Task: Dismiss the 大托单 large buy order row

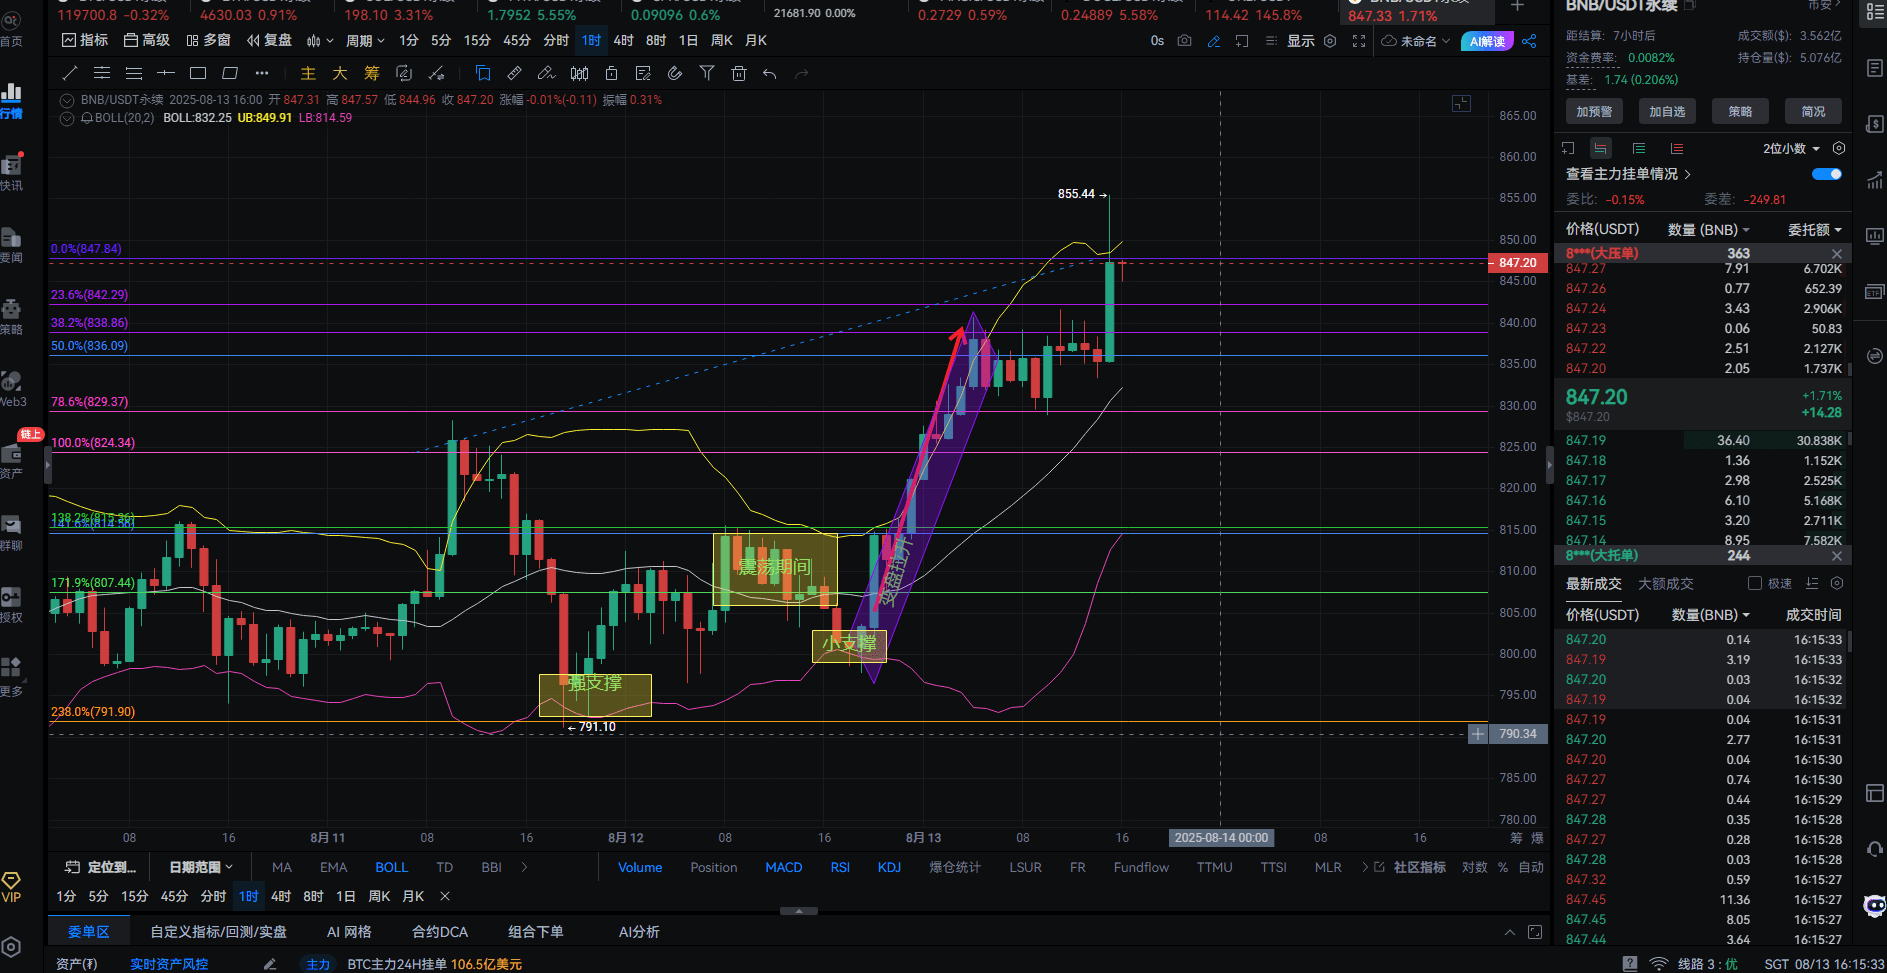Action: coord(1836,556)
